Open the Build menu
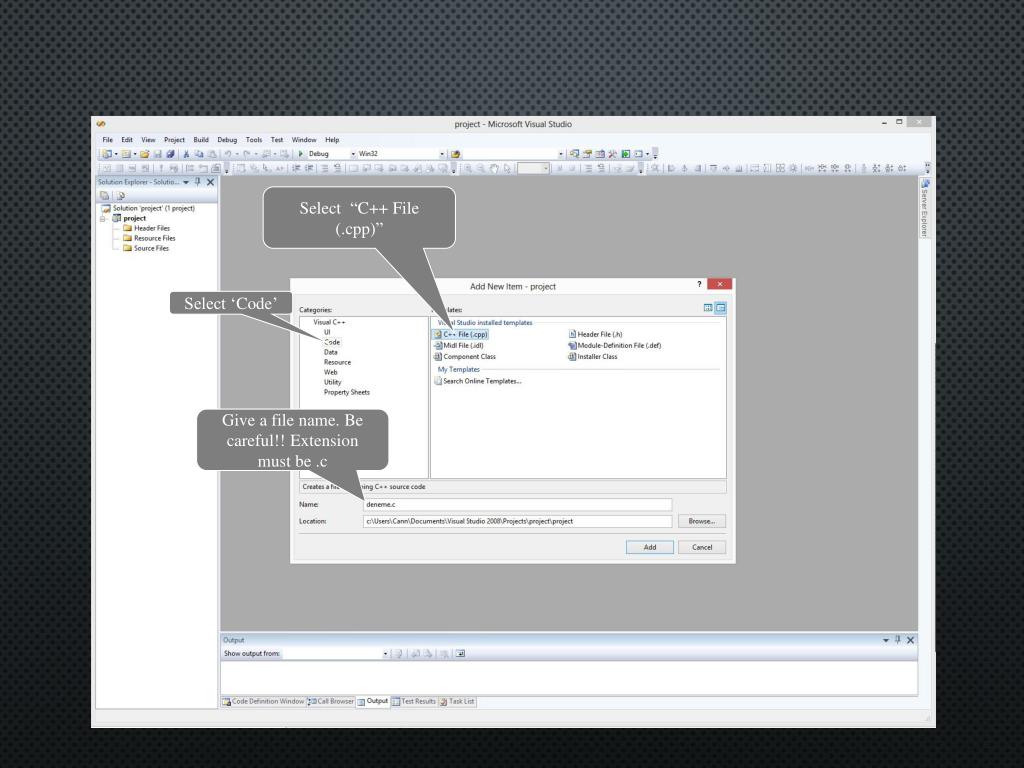 coord(201,140)
